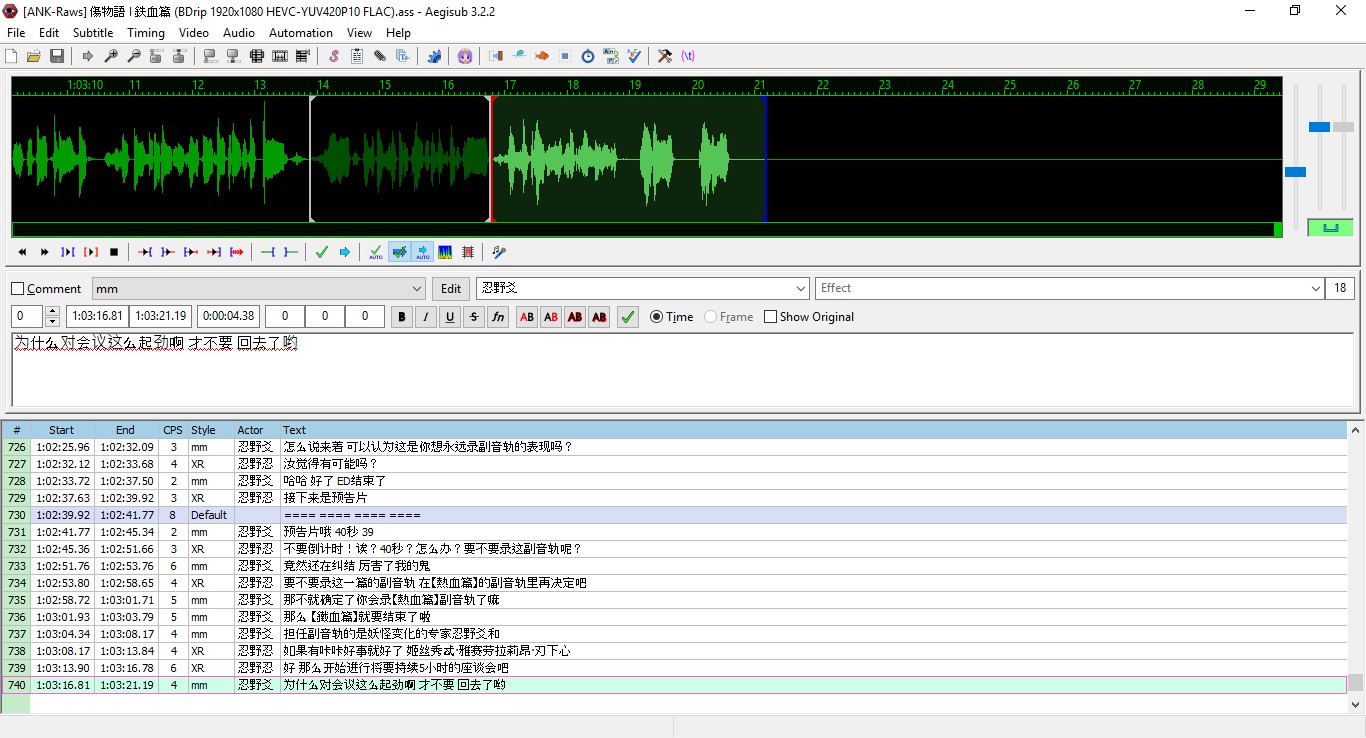Open the Styles Manager (pink S icon)
This screenshot has height=738, width=1366.
point(334,56)
